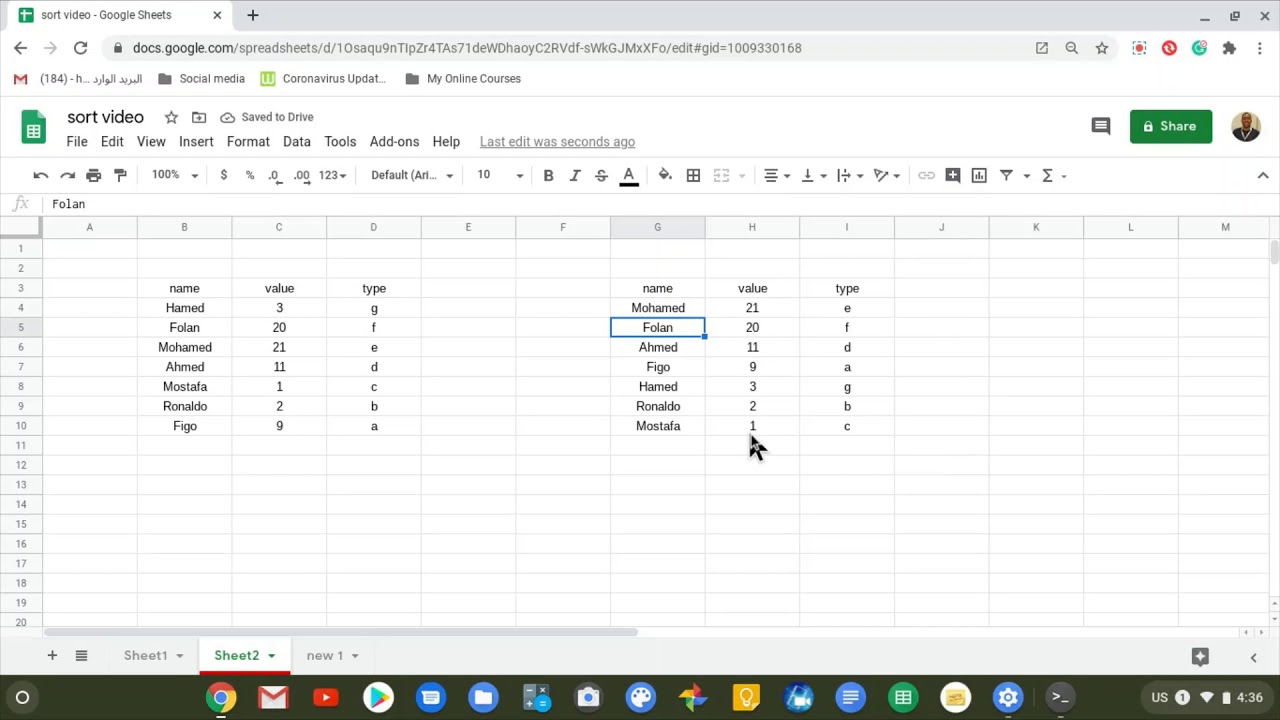
Task: Click the Google Sheets home logo
Action: click(34, 127)
